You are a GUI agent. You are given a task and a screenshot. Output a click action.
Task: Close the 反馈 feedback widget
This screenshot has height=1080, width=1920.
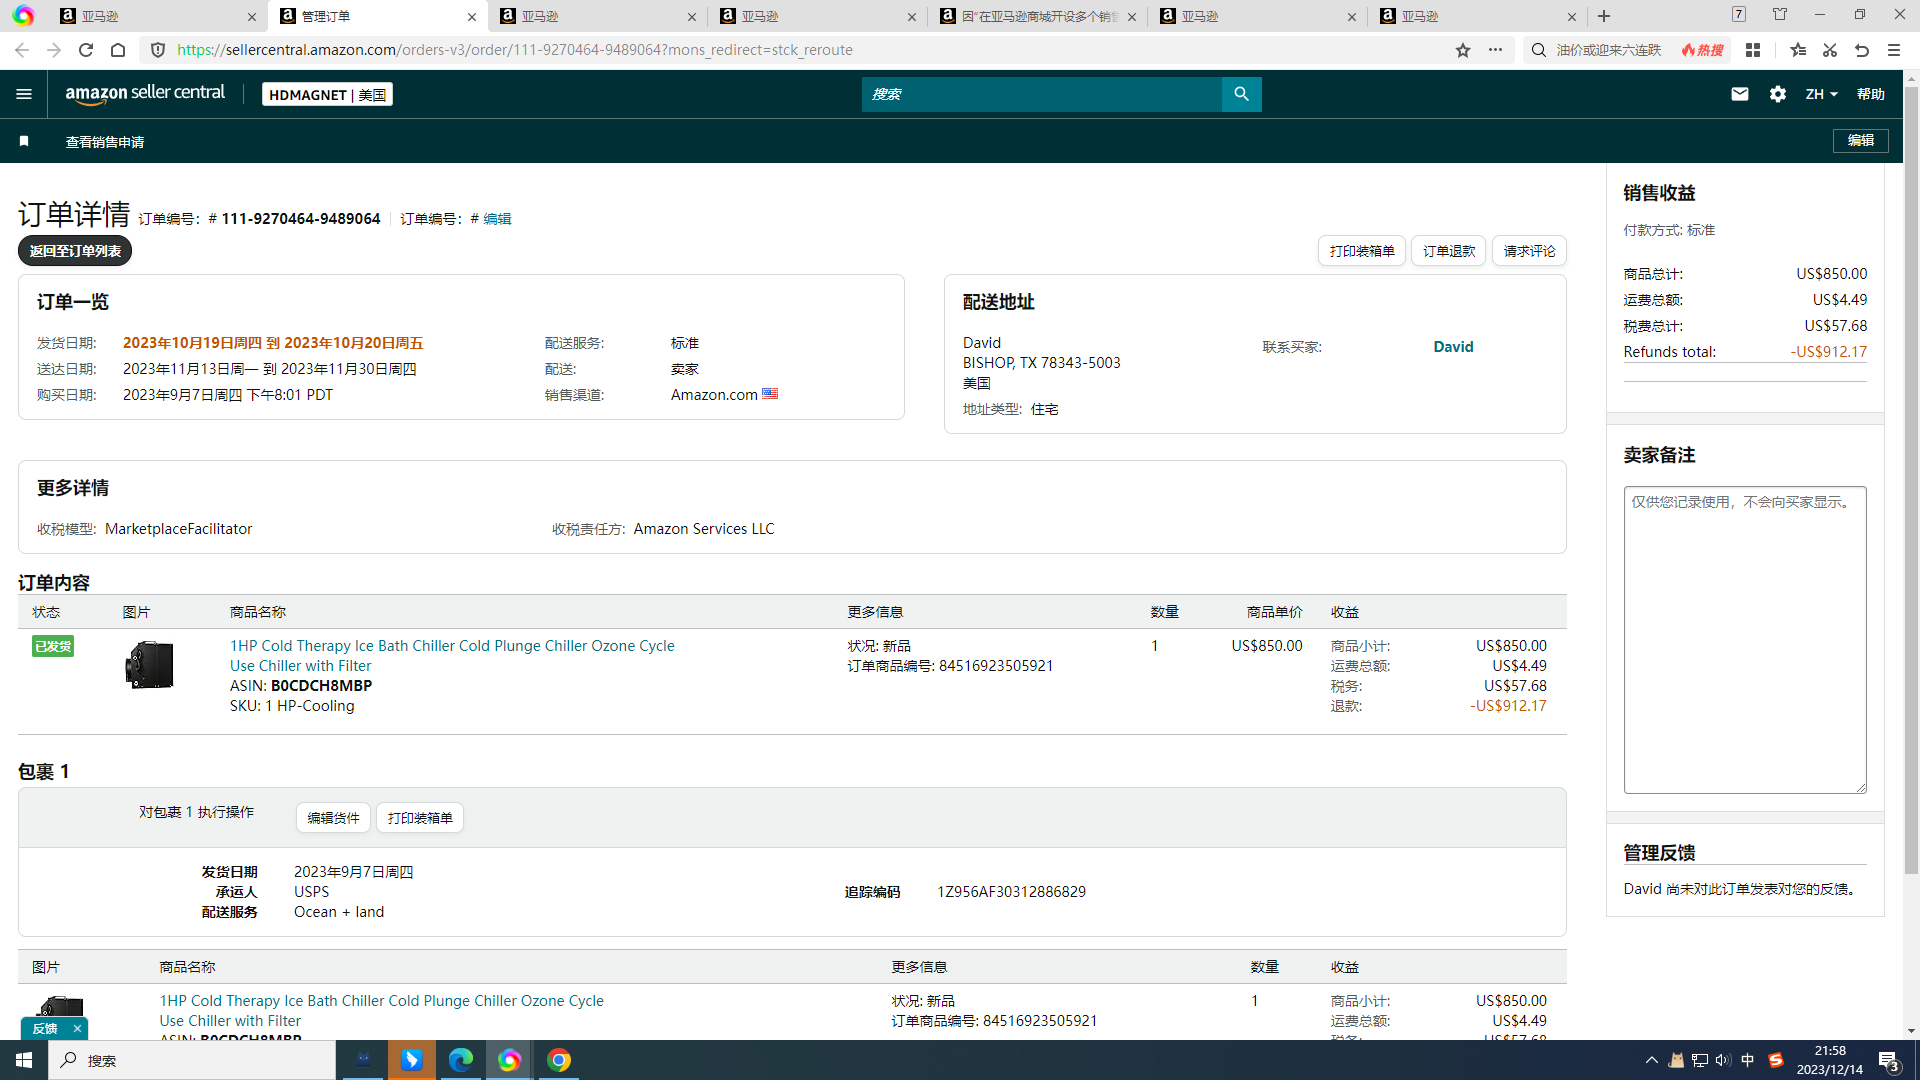coord(77,1028)
